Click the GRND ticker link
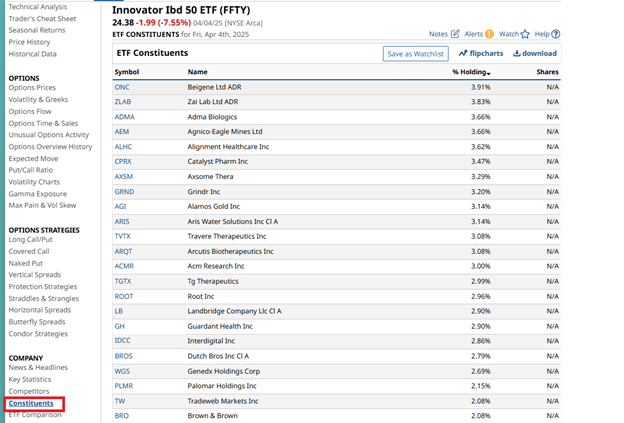Viewport: 624px width, 423px height. pos(124,191)
